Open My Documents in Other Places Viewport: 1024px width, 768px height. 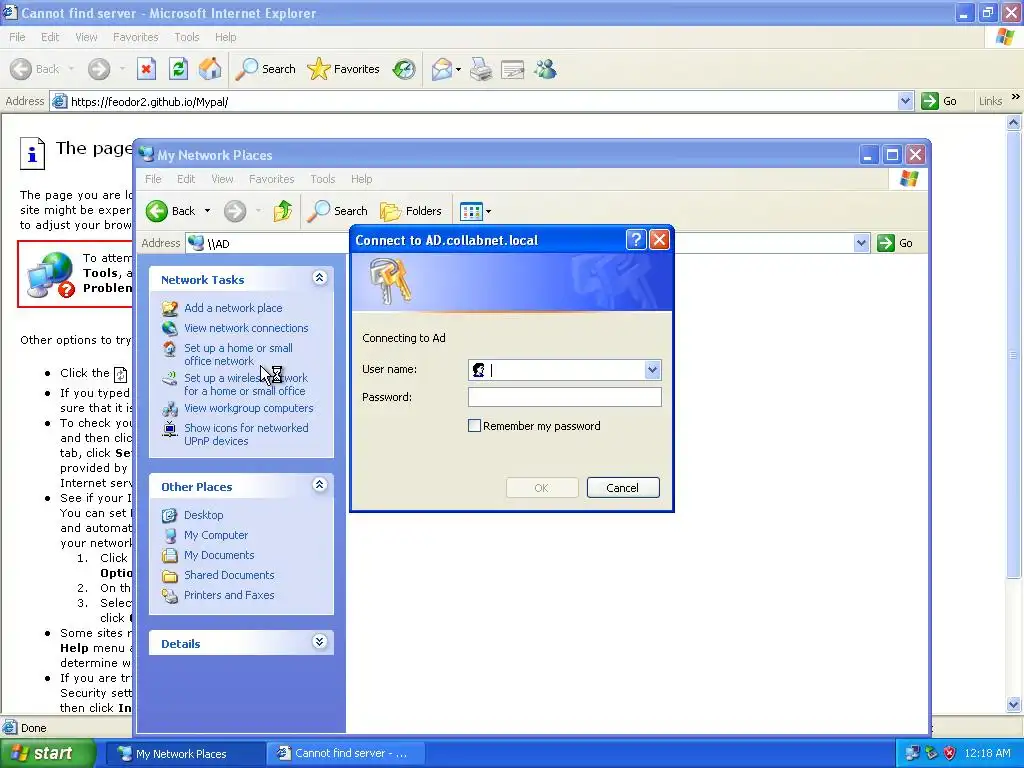click(x=219, y=555)
